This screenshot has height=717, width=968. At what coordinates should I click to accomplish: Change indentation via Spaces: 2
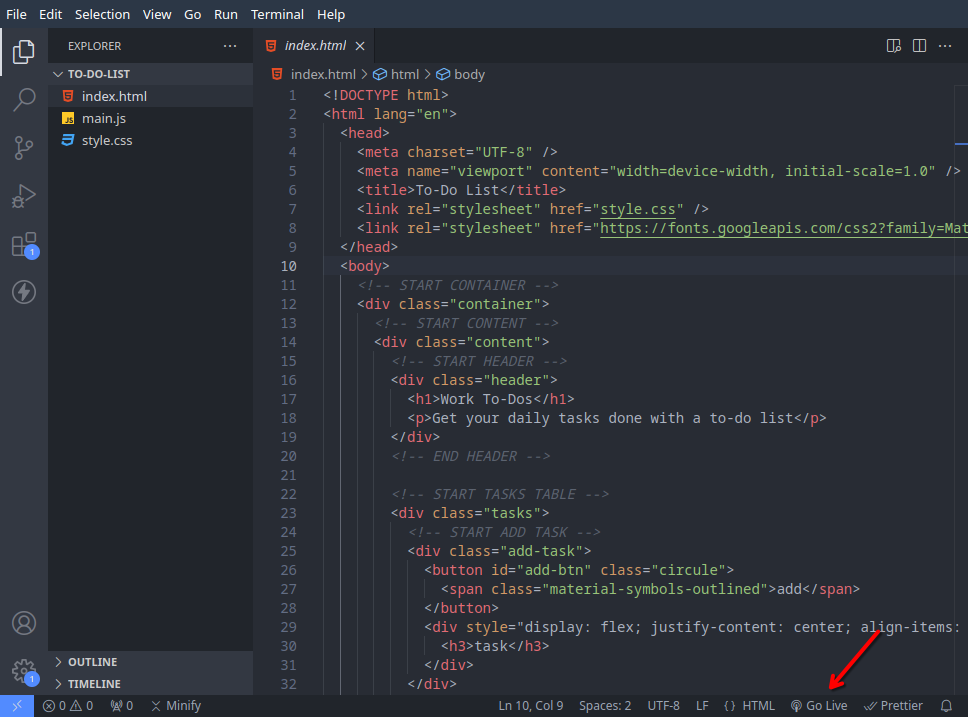pos(605,705)
